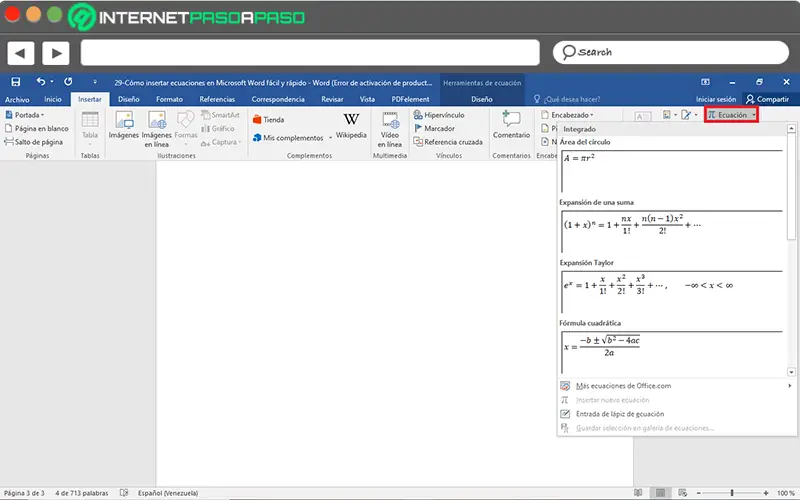Click the browser back arrow button

[x=20, y=53]
